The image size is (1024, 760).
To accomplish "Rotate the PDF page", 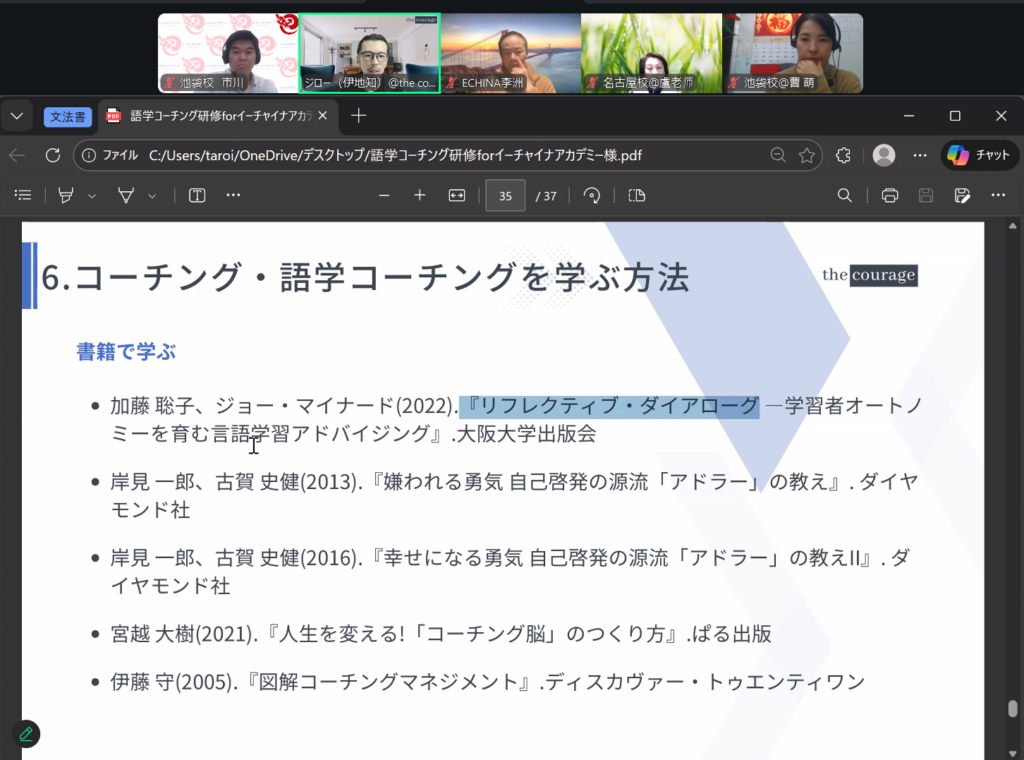I will [592, 195].
